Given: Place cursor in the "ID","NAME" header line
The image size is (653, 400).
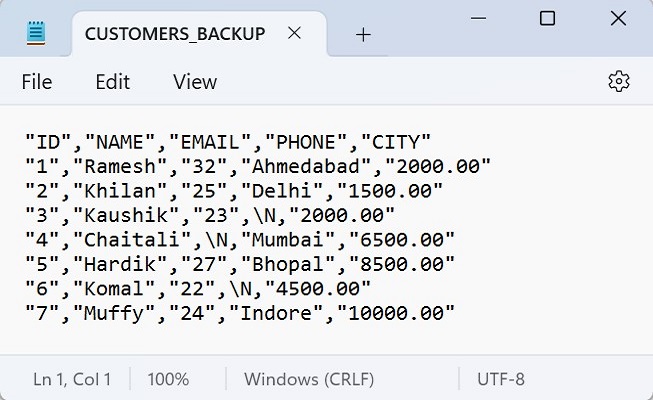Looking at the screenshot, I should click(228, 142).
